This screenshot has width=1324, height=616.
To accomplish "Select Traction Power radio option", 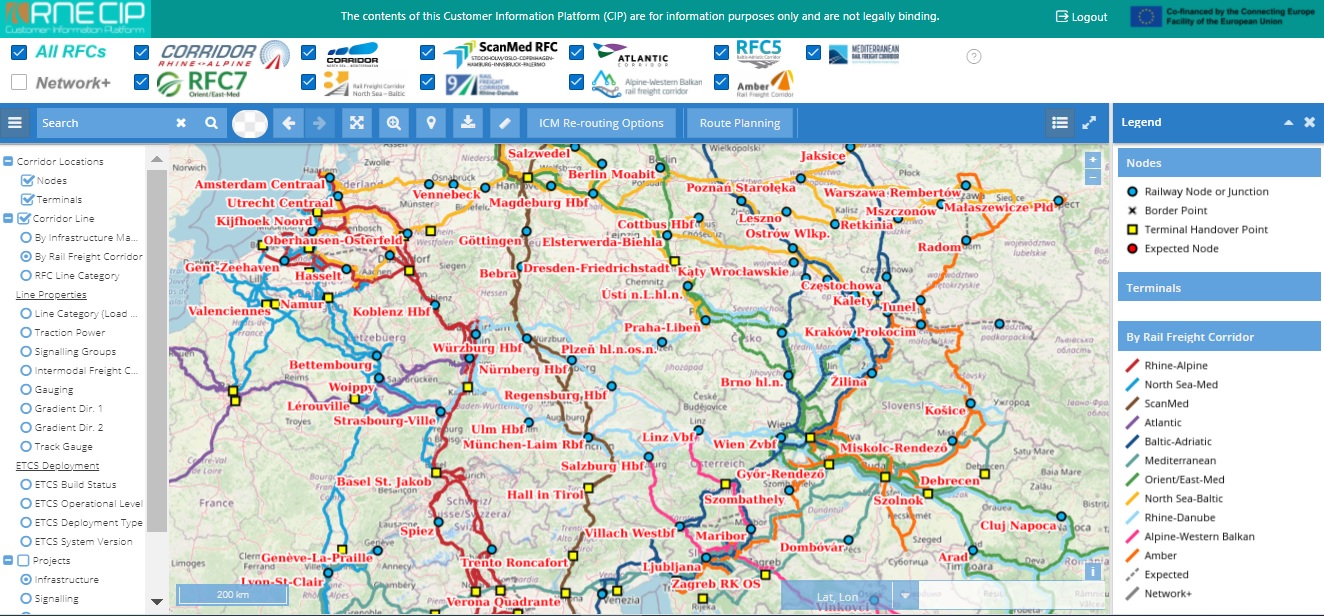I will point(27,333).
